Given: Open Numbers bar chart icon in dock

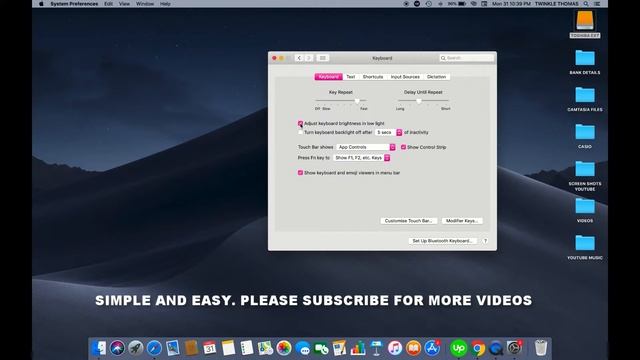Looking at the screenshot, I should (358, 348).
